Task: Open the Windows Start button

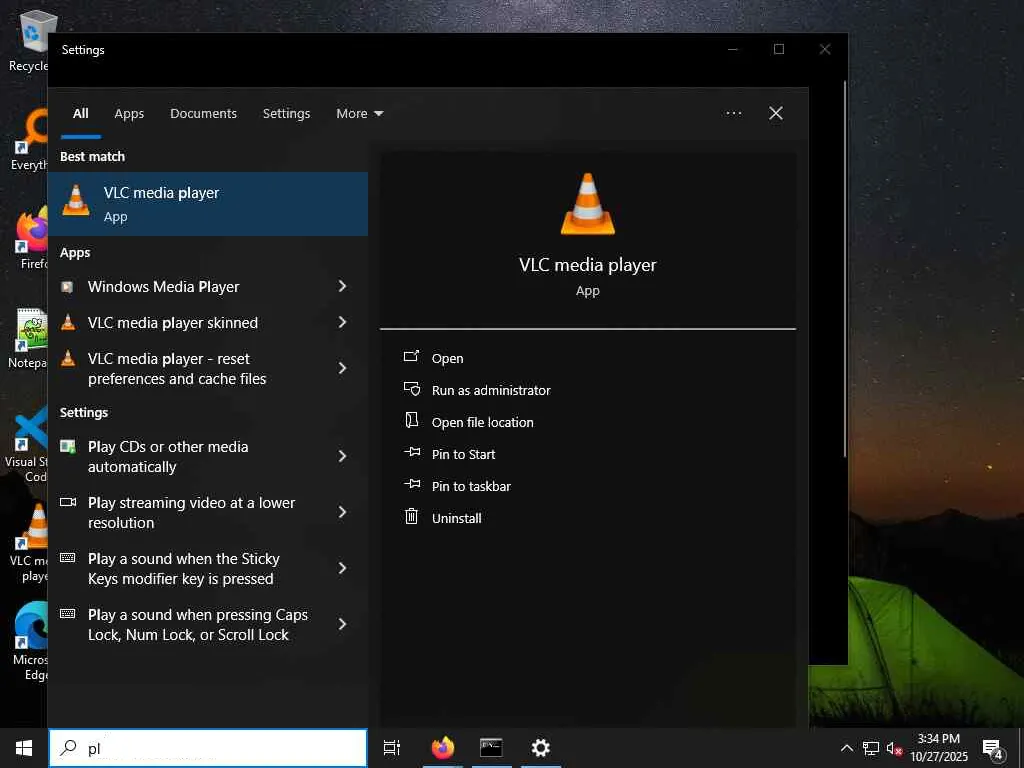Action: [x=24, y=748]
